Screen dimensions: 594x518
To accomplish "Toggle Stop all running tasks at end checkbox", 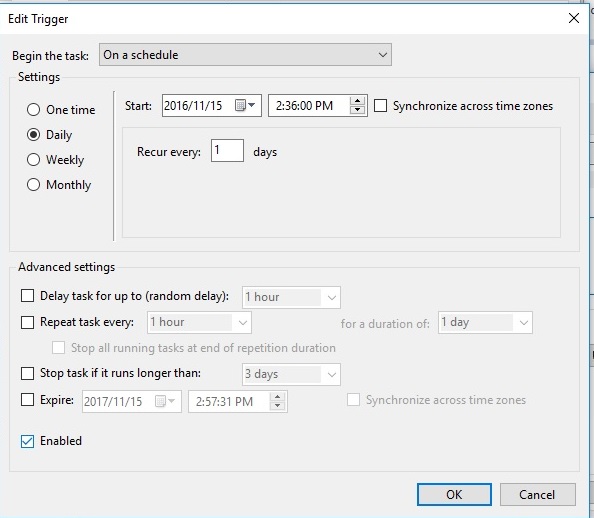I will [x=58, y=347].
